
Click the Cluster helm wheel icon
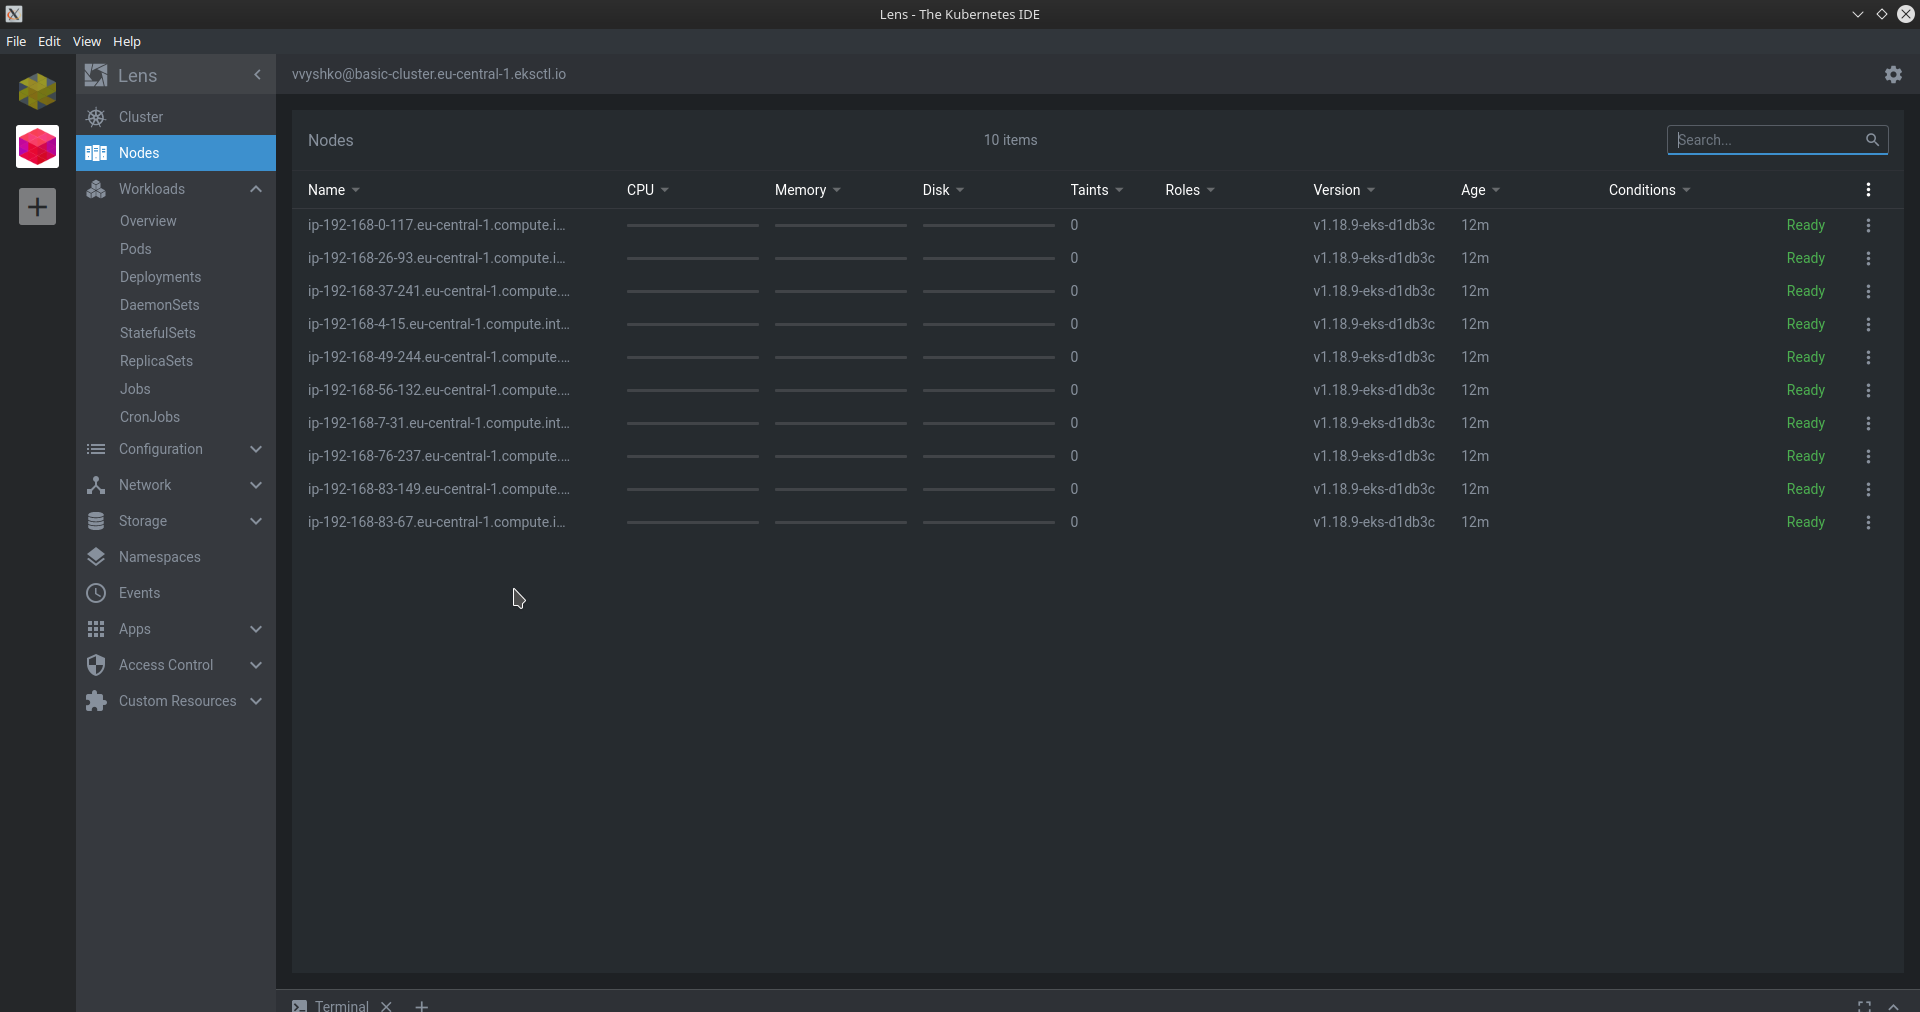(x=96, y=117)
